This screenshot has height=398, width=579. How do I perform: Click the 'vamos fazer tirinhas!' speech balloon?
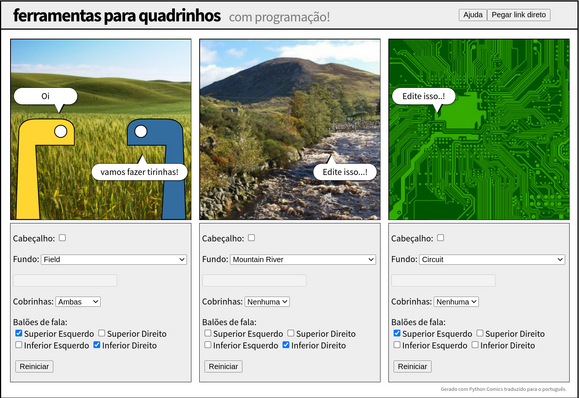(x=139, y=172)
